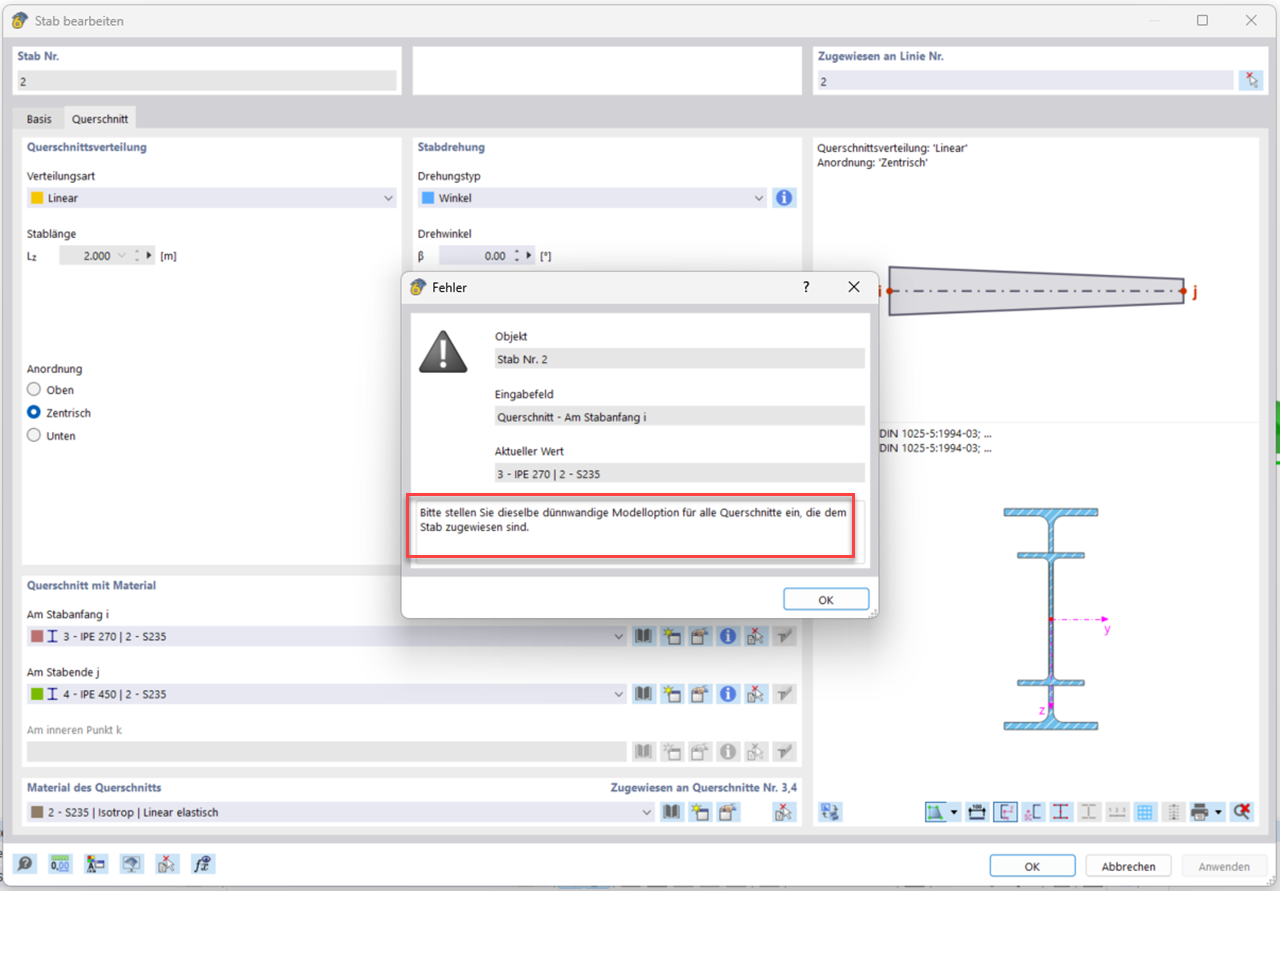Edit section assigned at Stabende j
Viewport: 1280px width, 961px height.
700,694
